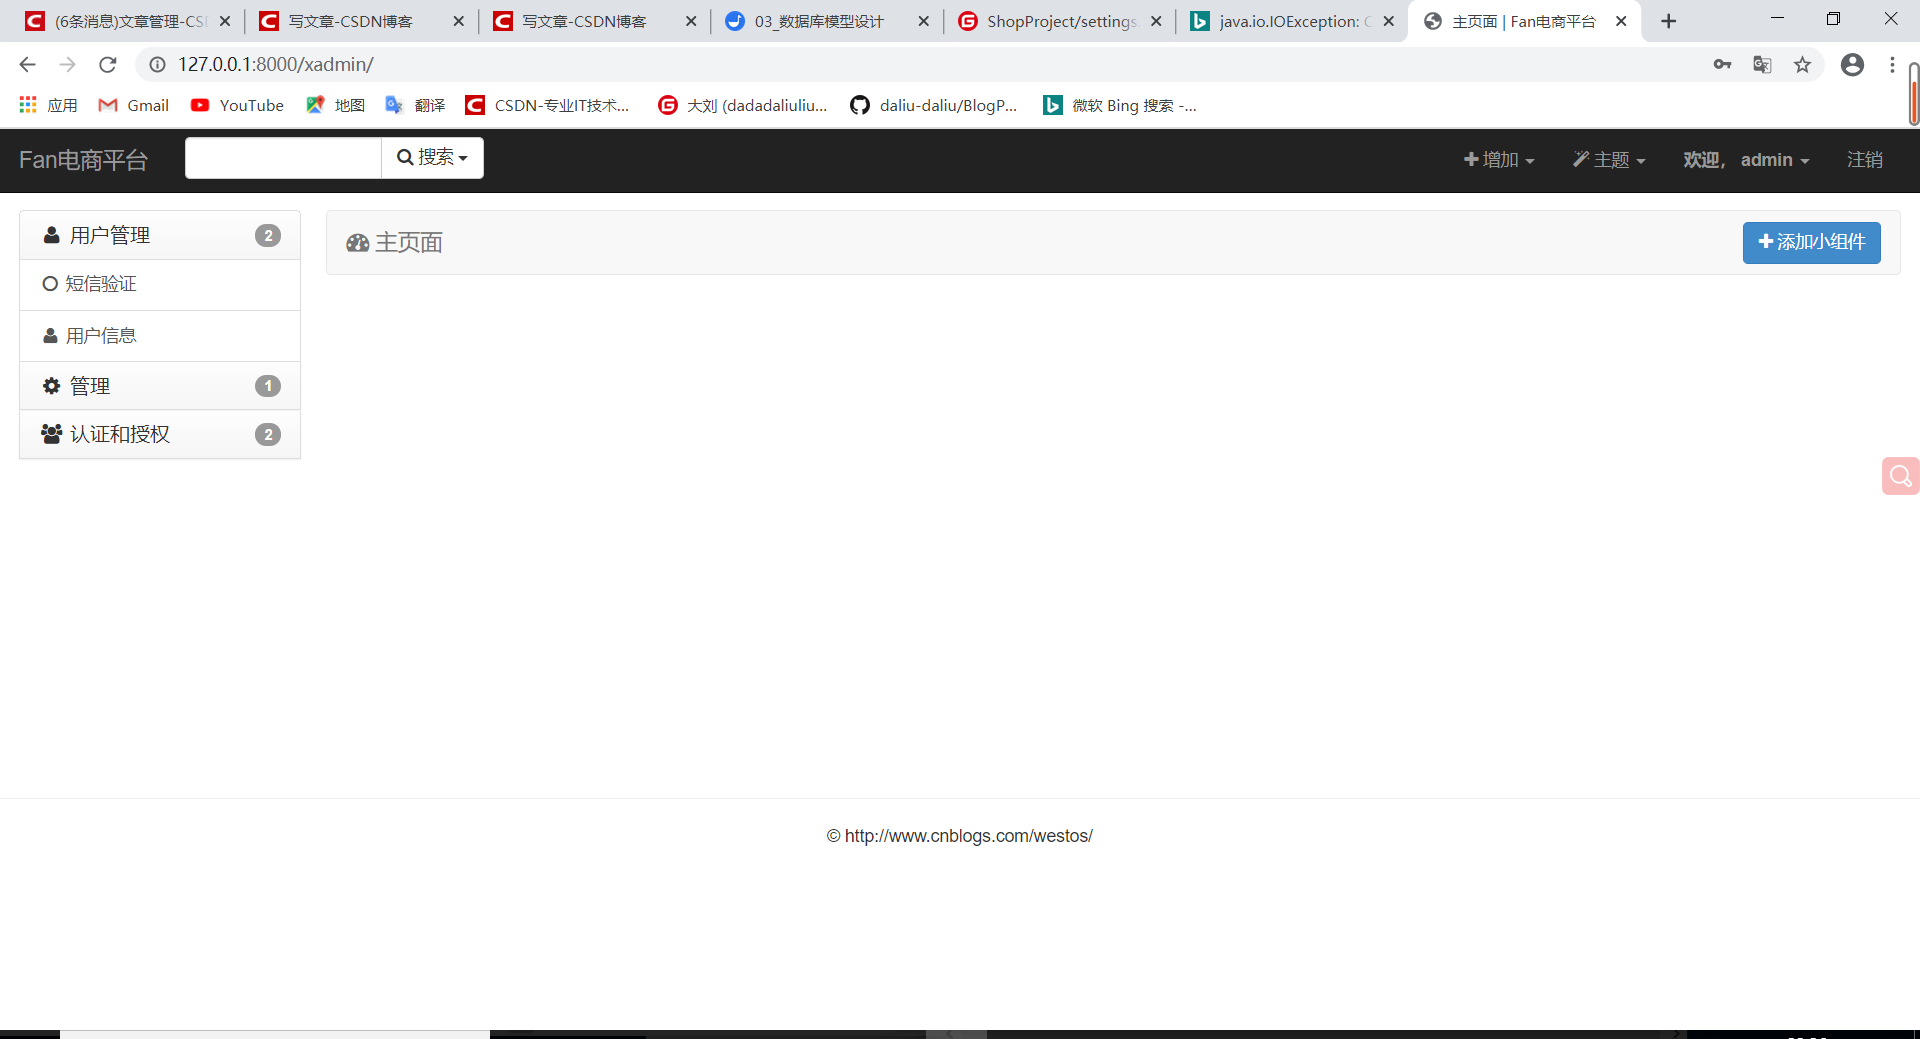Image resolution: width=1920 pixels, height=1039 pixels.
Task: Click the pink floating search icon
Action: pos(1900,476)
